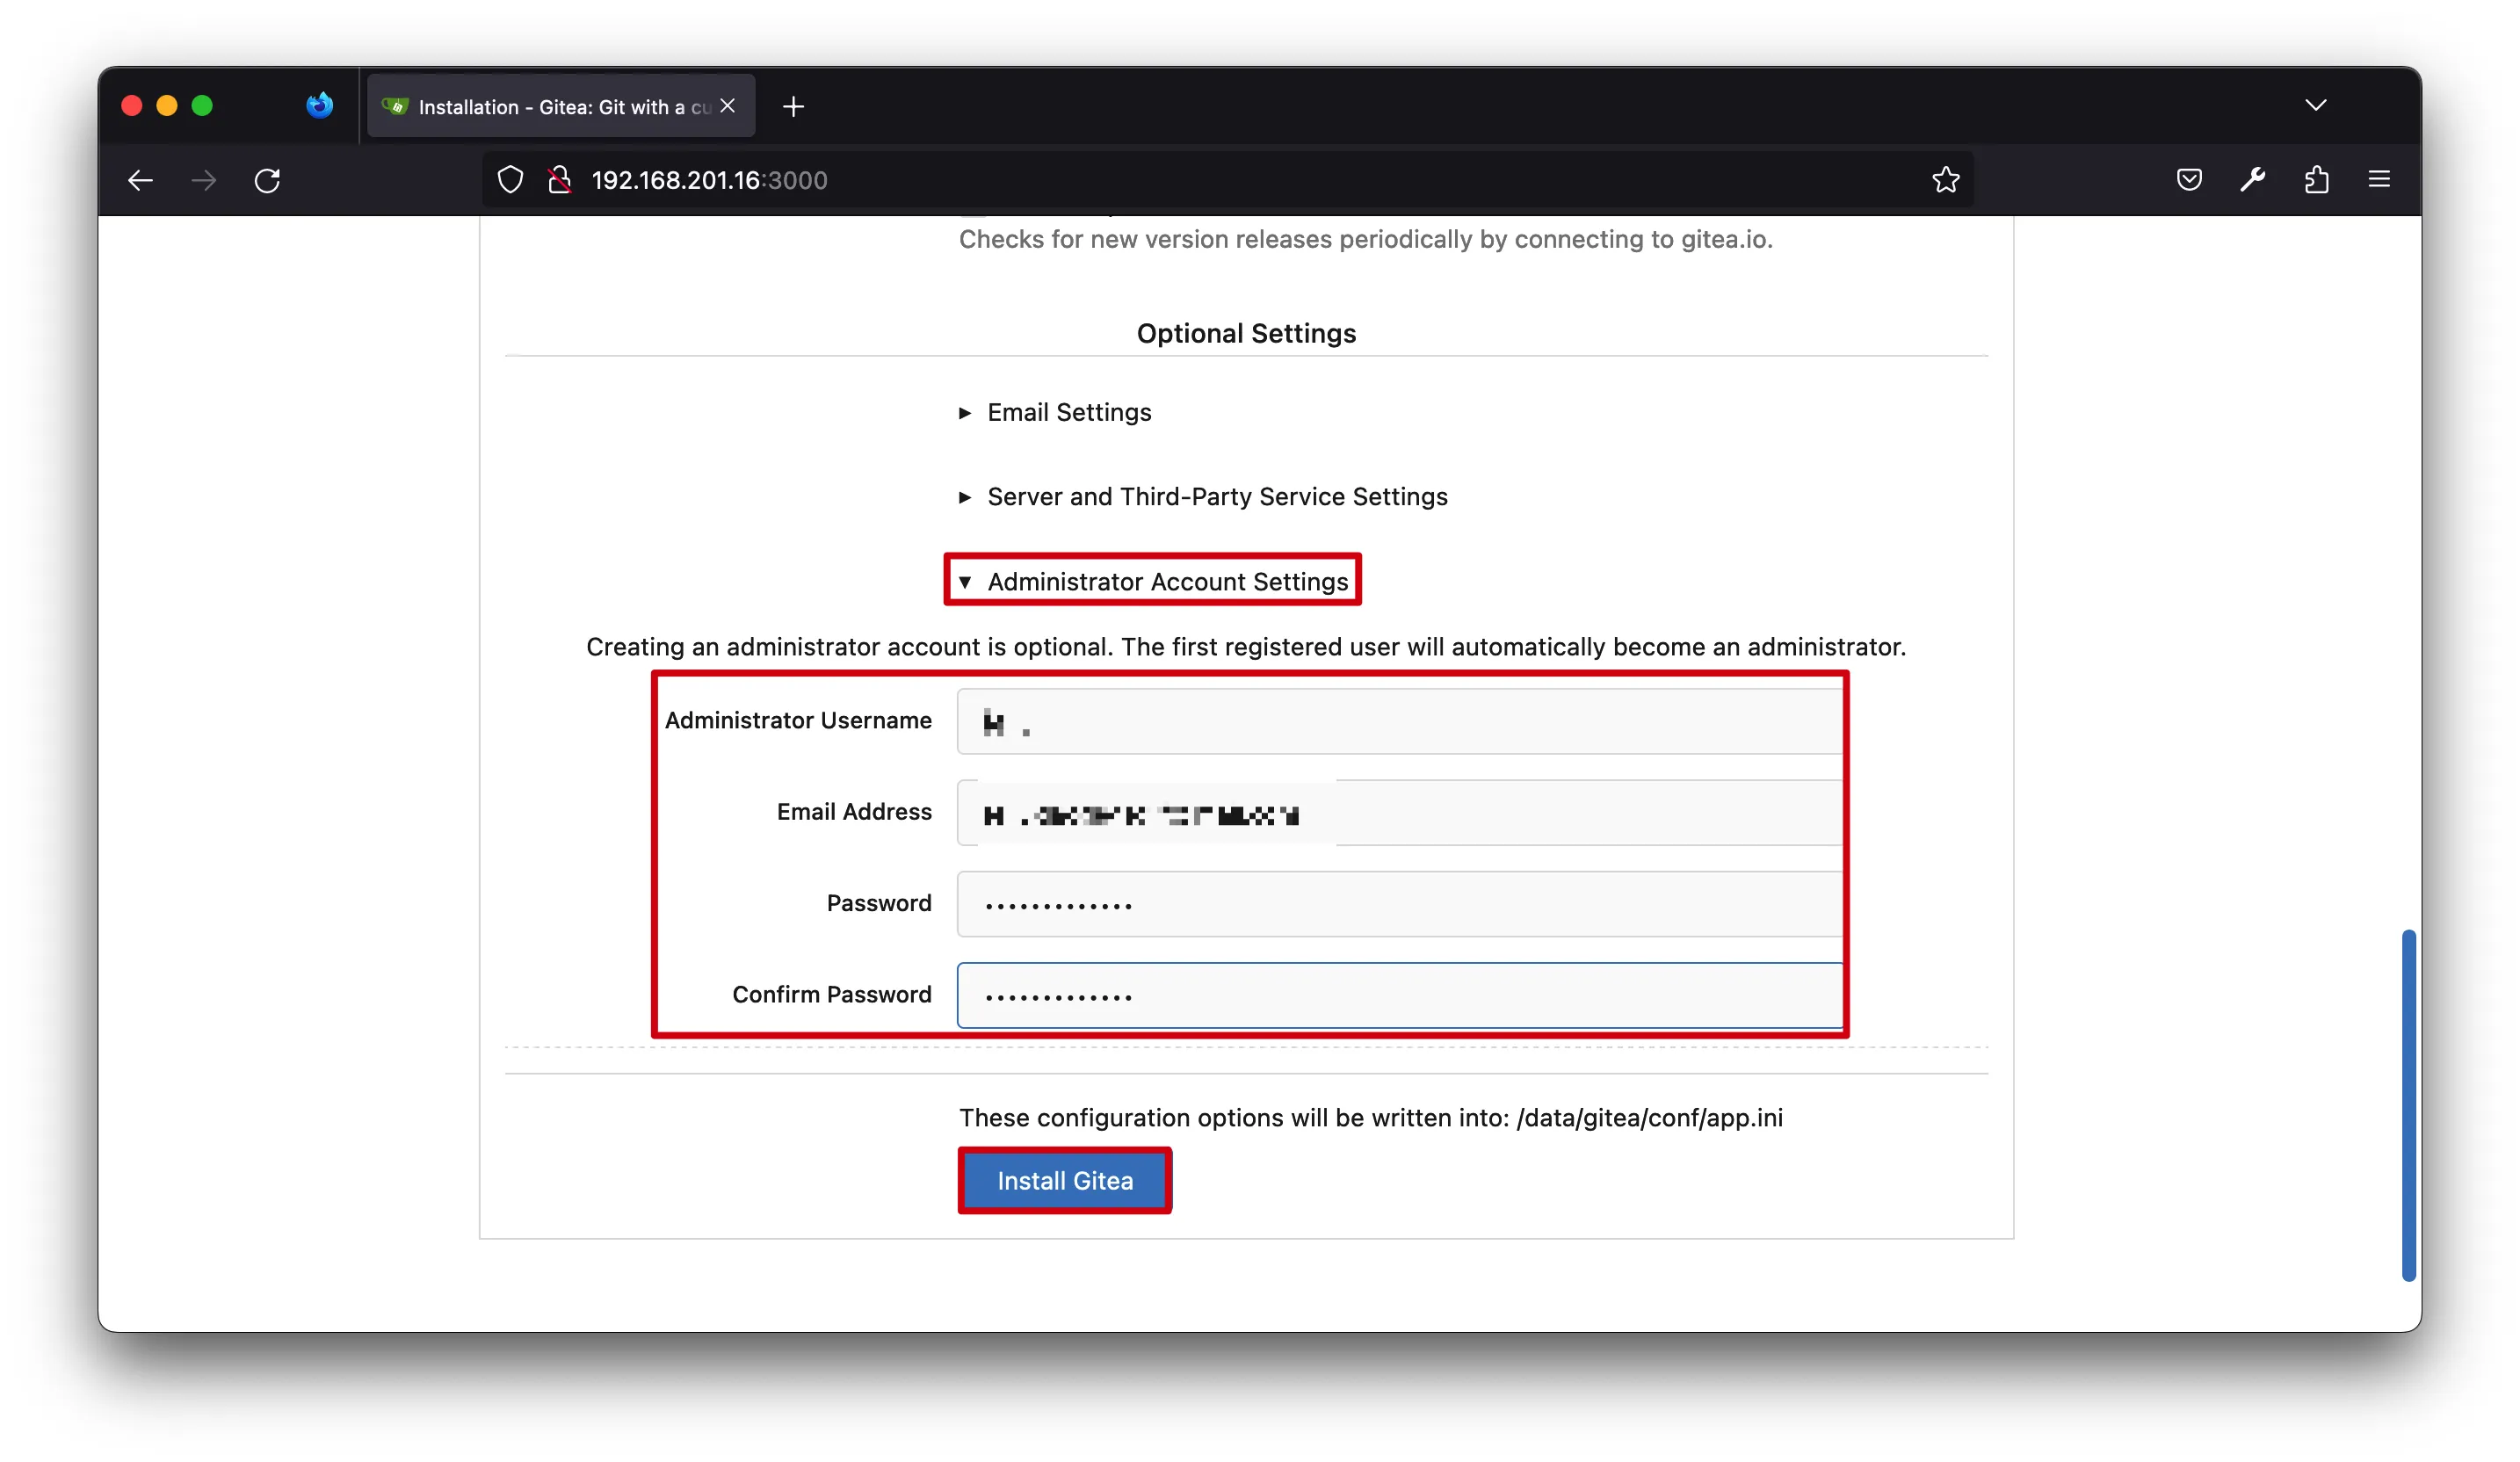Open the extensions puzzle icon
The image size is (2520, 1462).
2316,180
